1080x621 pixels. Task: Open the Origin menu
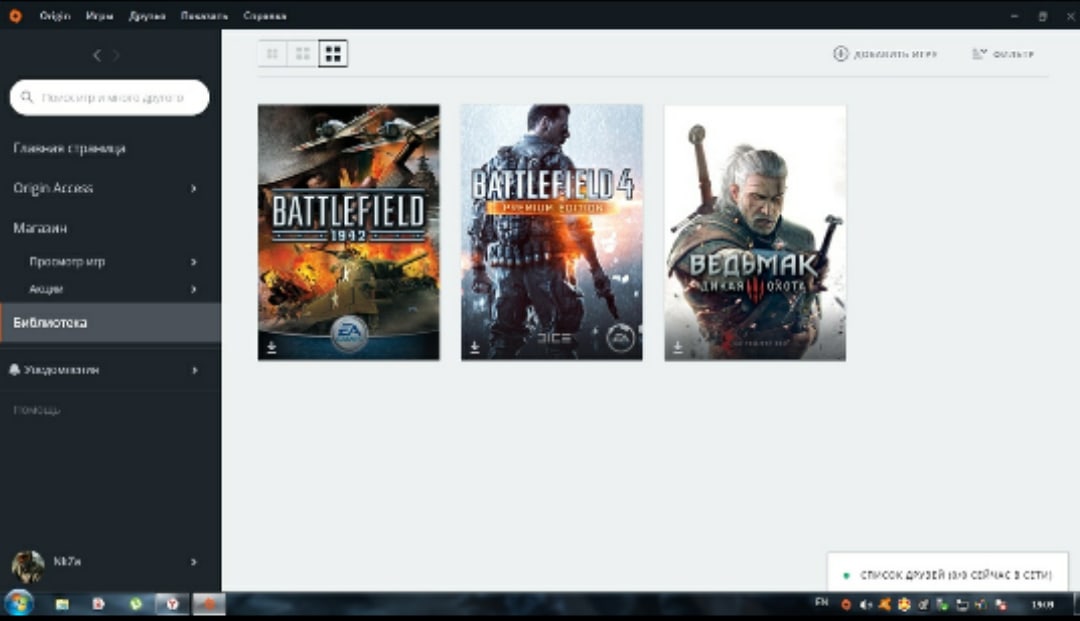pyautogui.click(x=55, y=15)
